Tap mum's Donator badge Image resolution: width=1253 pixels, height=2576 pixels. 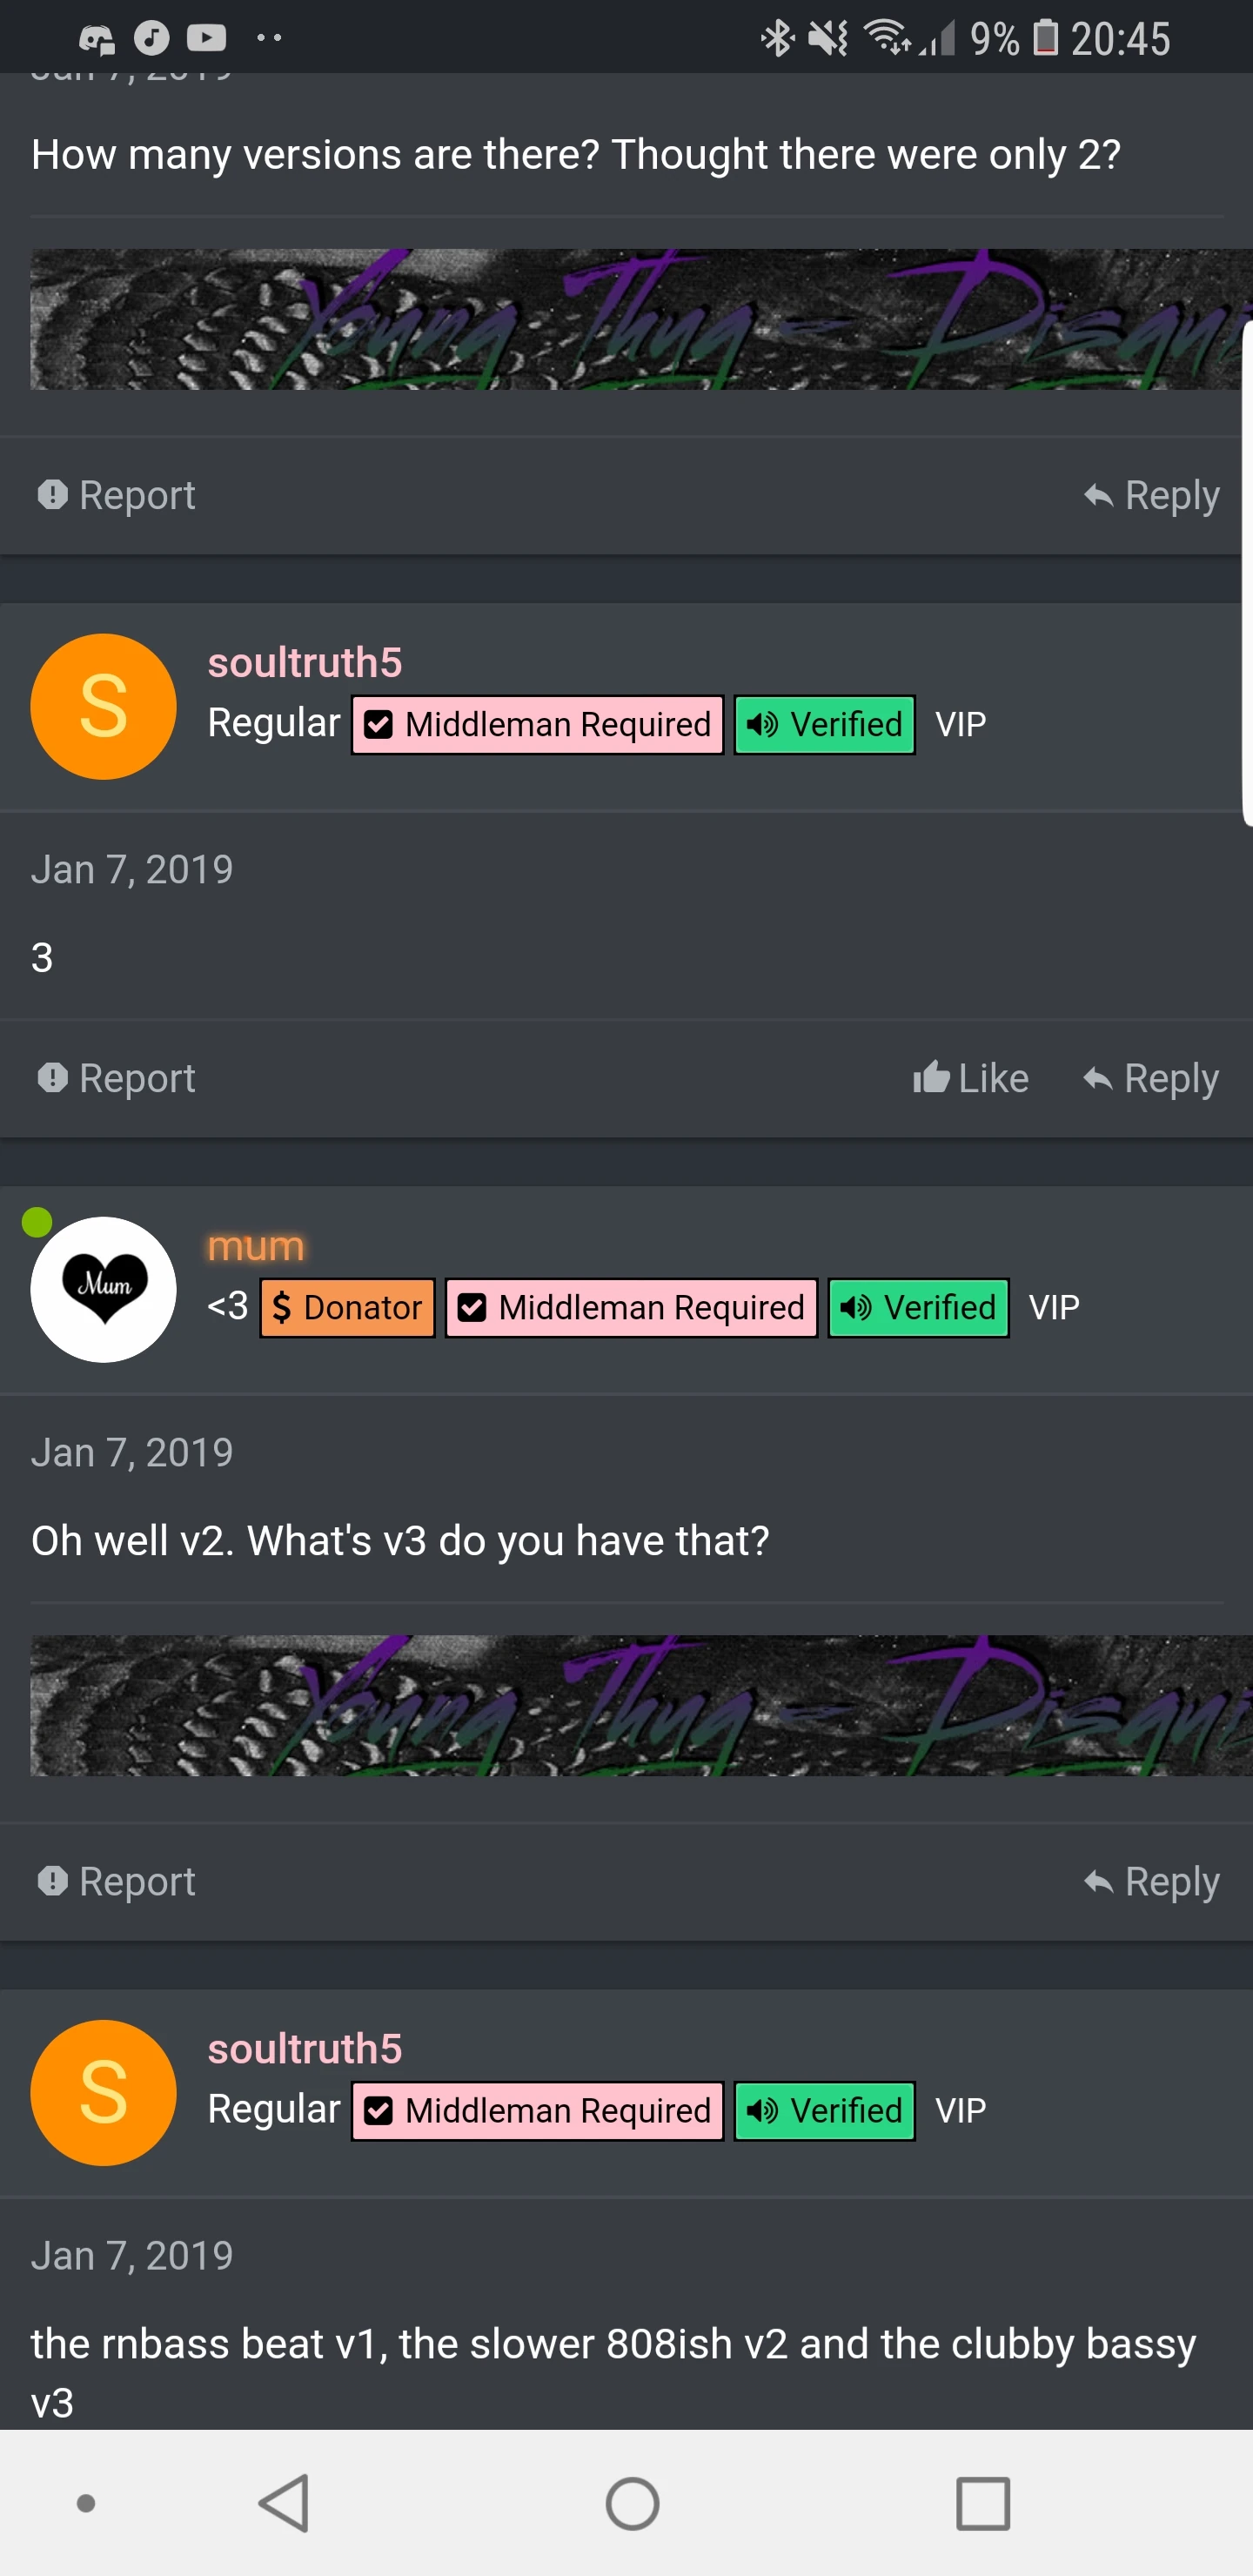[347, 1307]
